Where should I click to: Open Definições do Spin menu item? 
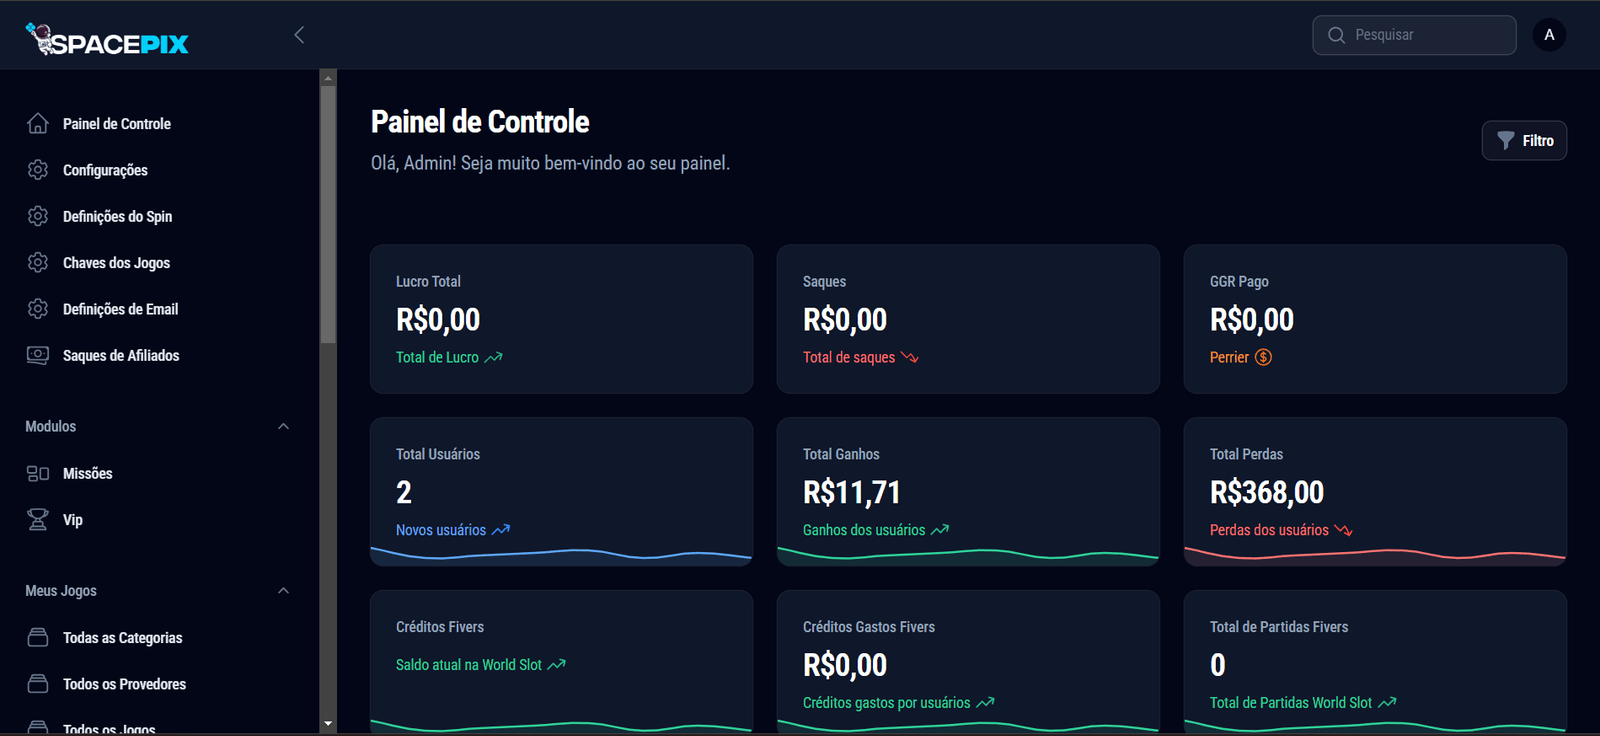(117, 217)
